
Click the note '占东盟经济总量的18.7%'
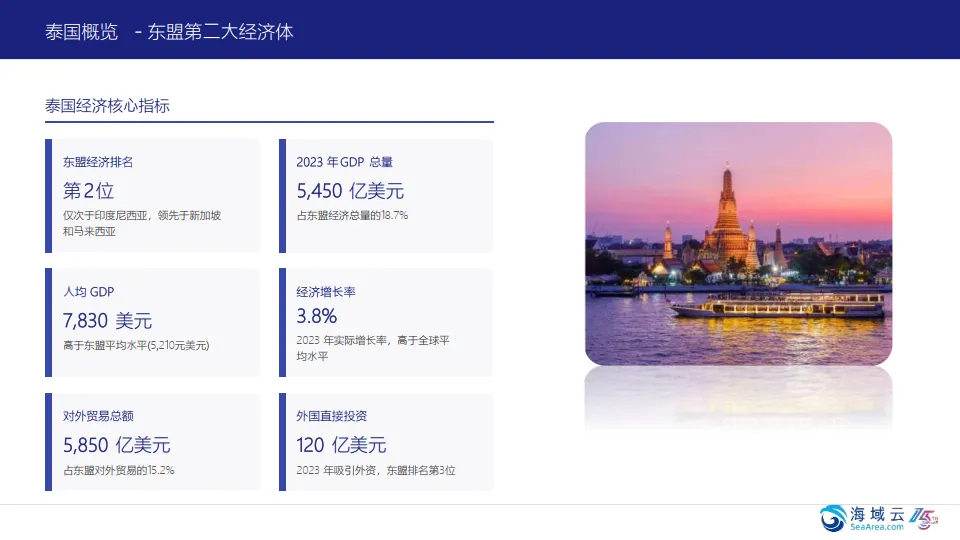pos(352,216)
